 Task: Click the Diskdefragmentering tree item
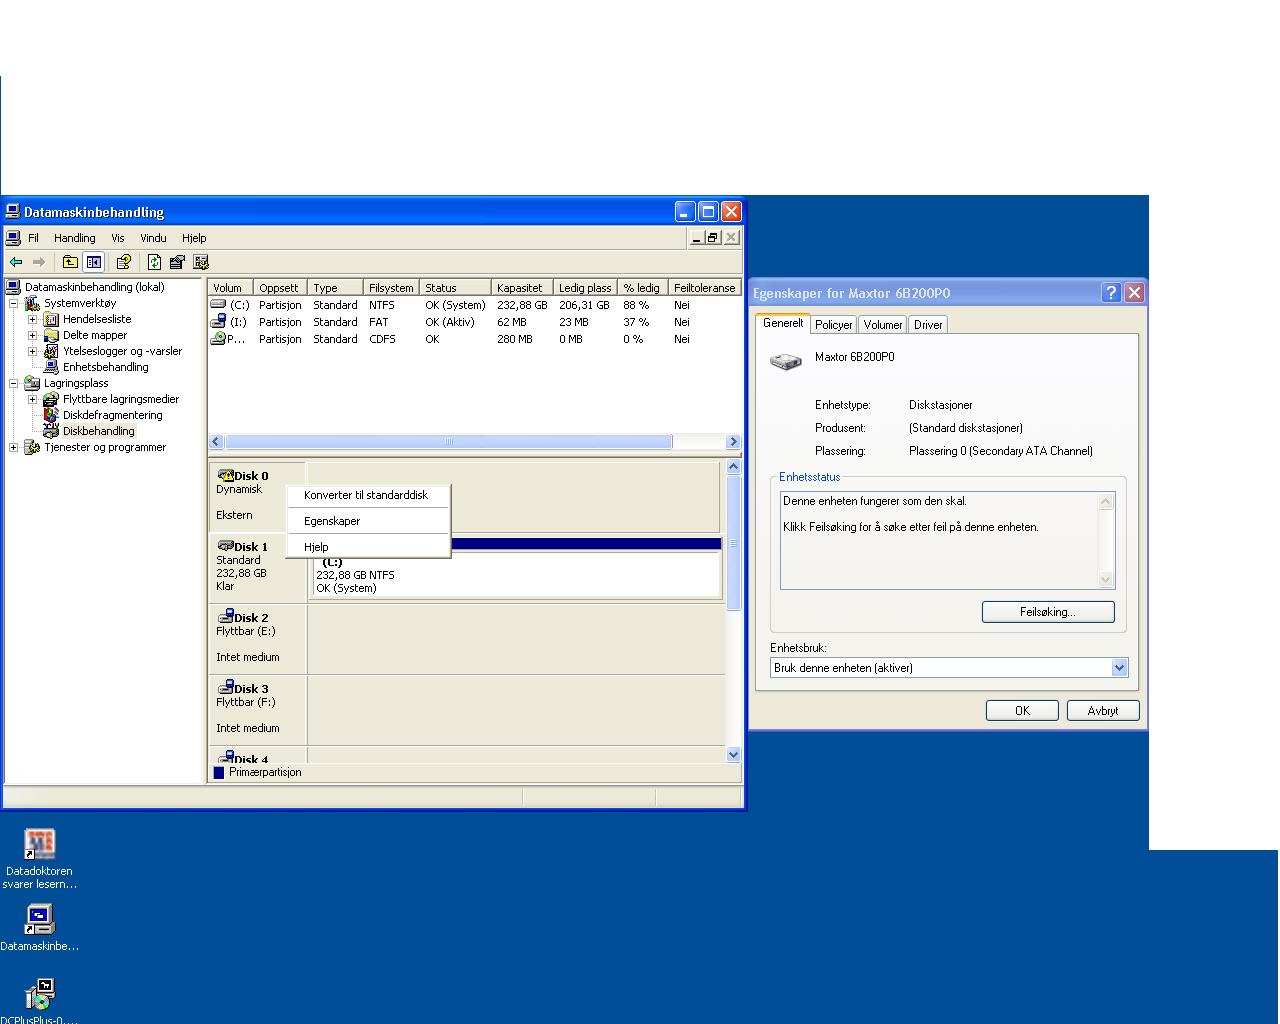point(111,415)
